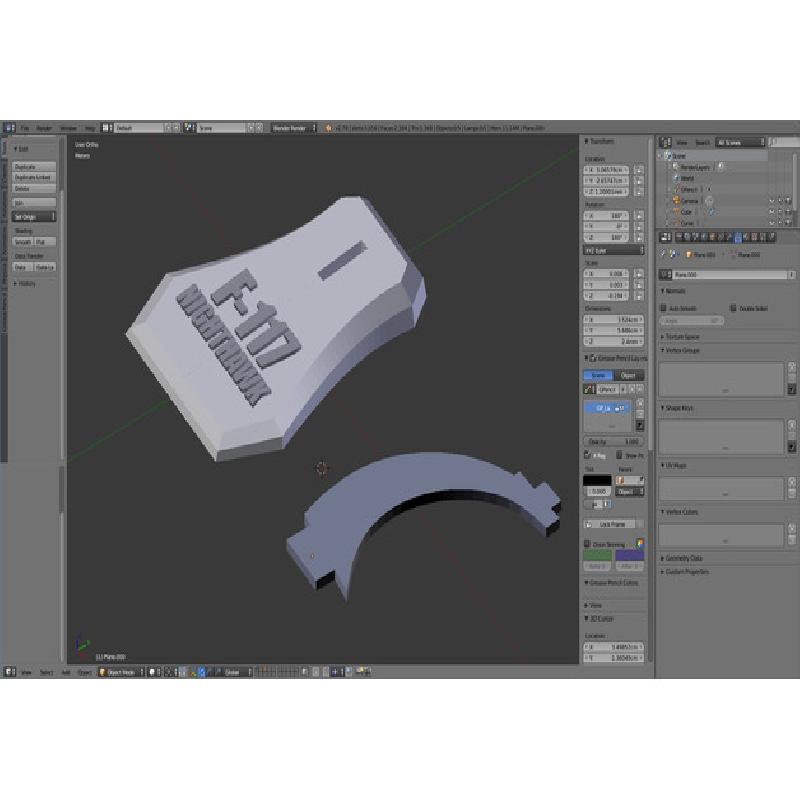
Task: Click the Scene icon in outliner
Action: tap(667, 156)
